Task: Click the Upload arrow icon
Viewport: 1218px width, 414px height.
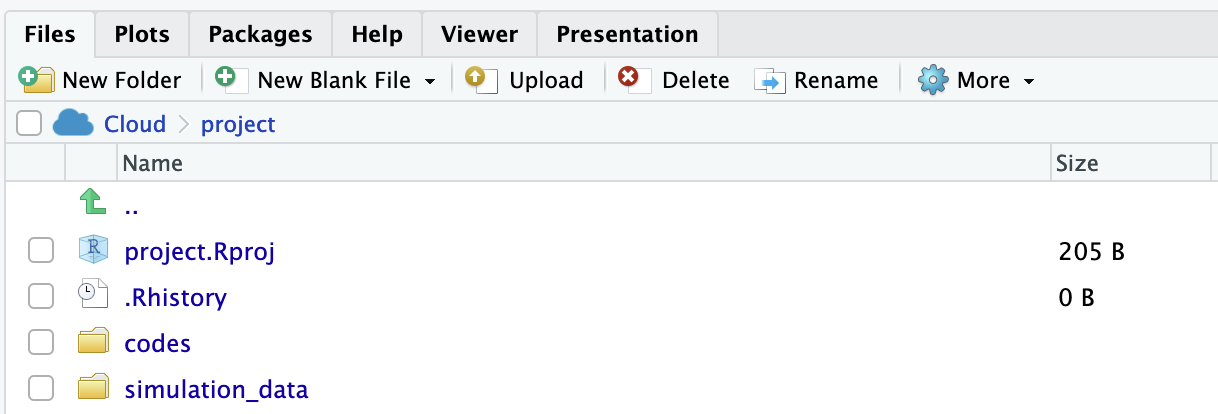Action: click(x=483, y=80)
